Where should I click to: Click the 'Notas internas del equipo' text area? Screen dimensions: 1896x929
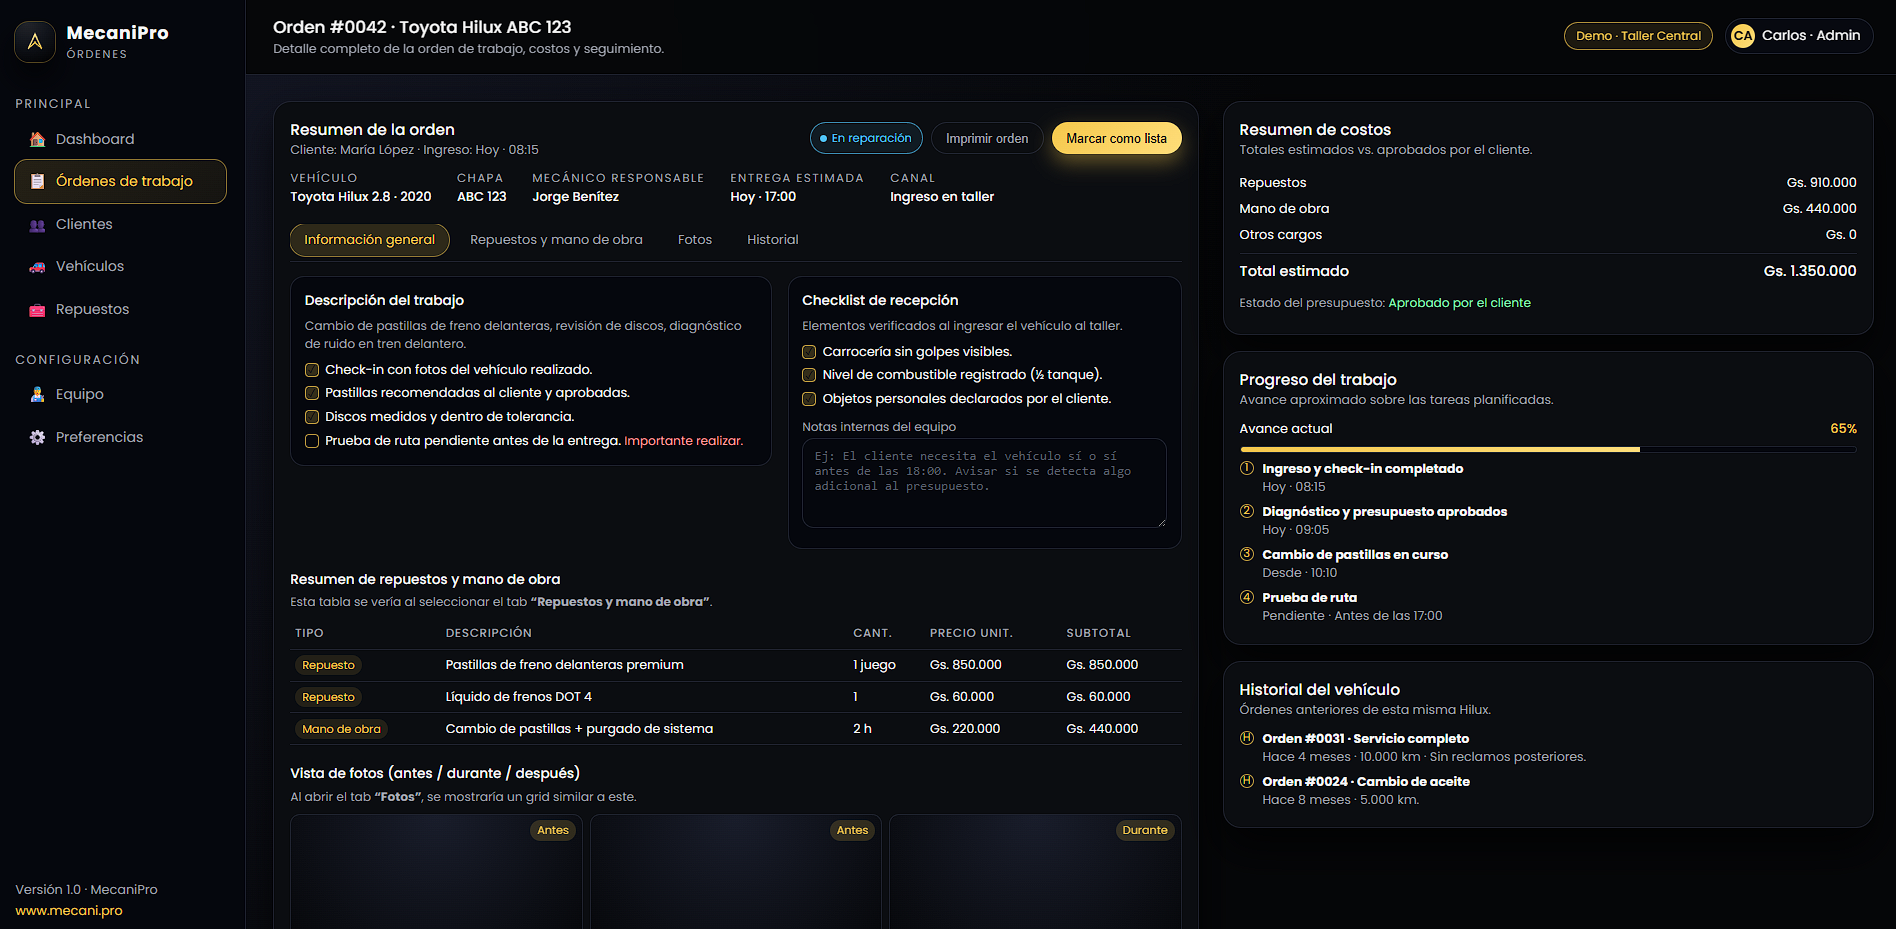point(983,483)
